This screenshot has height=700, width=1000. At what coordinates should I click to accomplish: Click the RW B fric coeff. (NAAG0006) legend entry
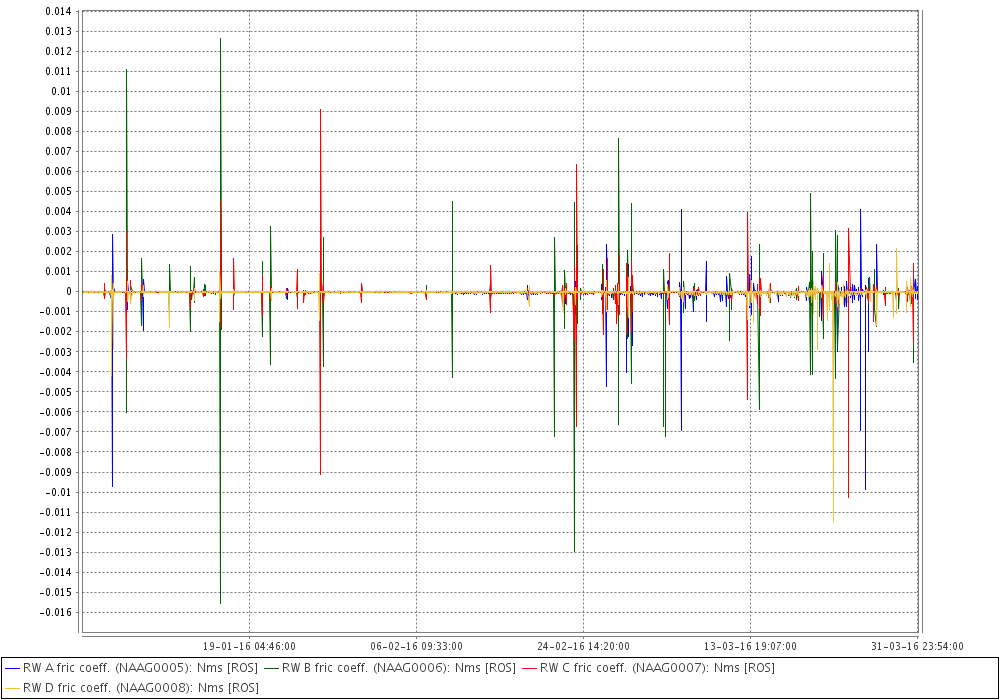pos(390,668)
